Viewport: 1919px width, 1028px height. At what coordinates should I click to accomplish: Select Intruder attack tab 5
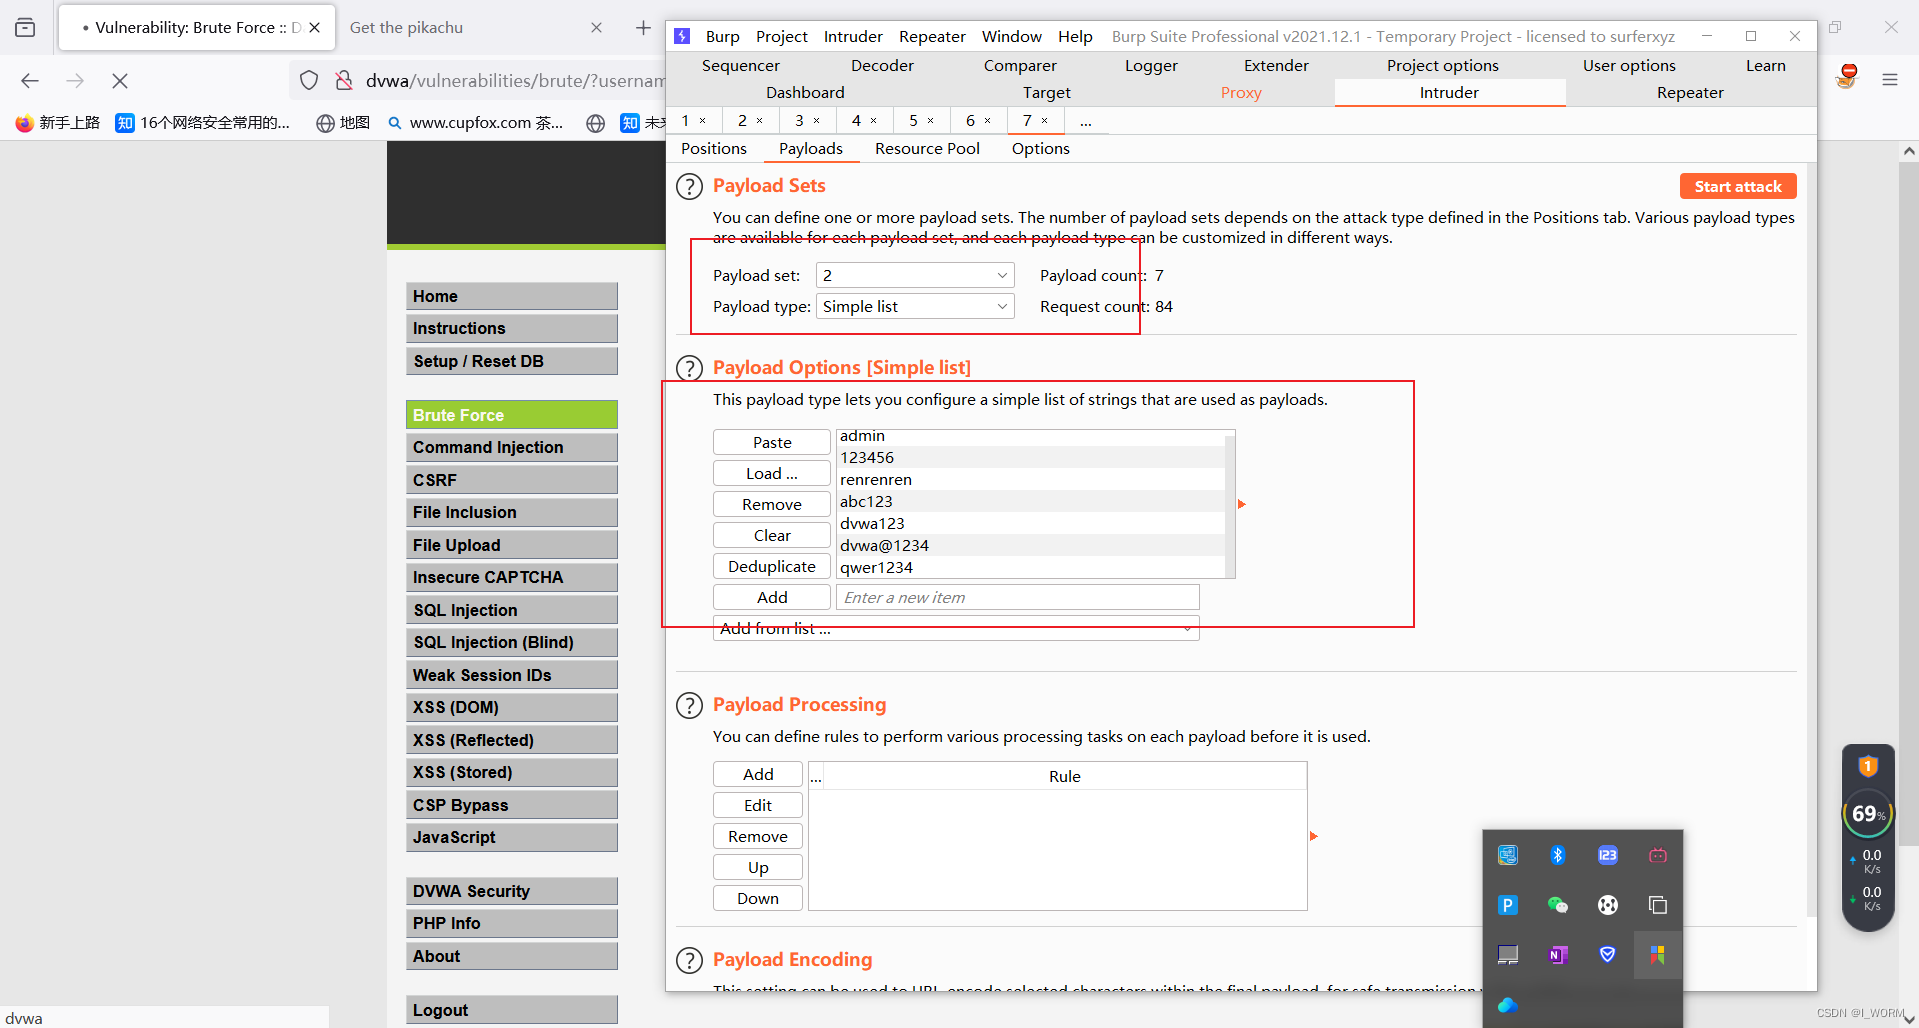point(913,121)
